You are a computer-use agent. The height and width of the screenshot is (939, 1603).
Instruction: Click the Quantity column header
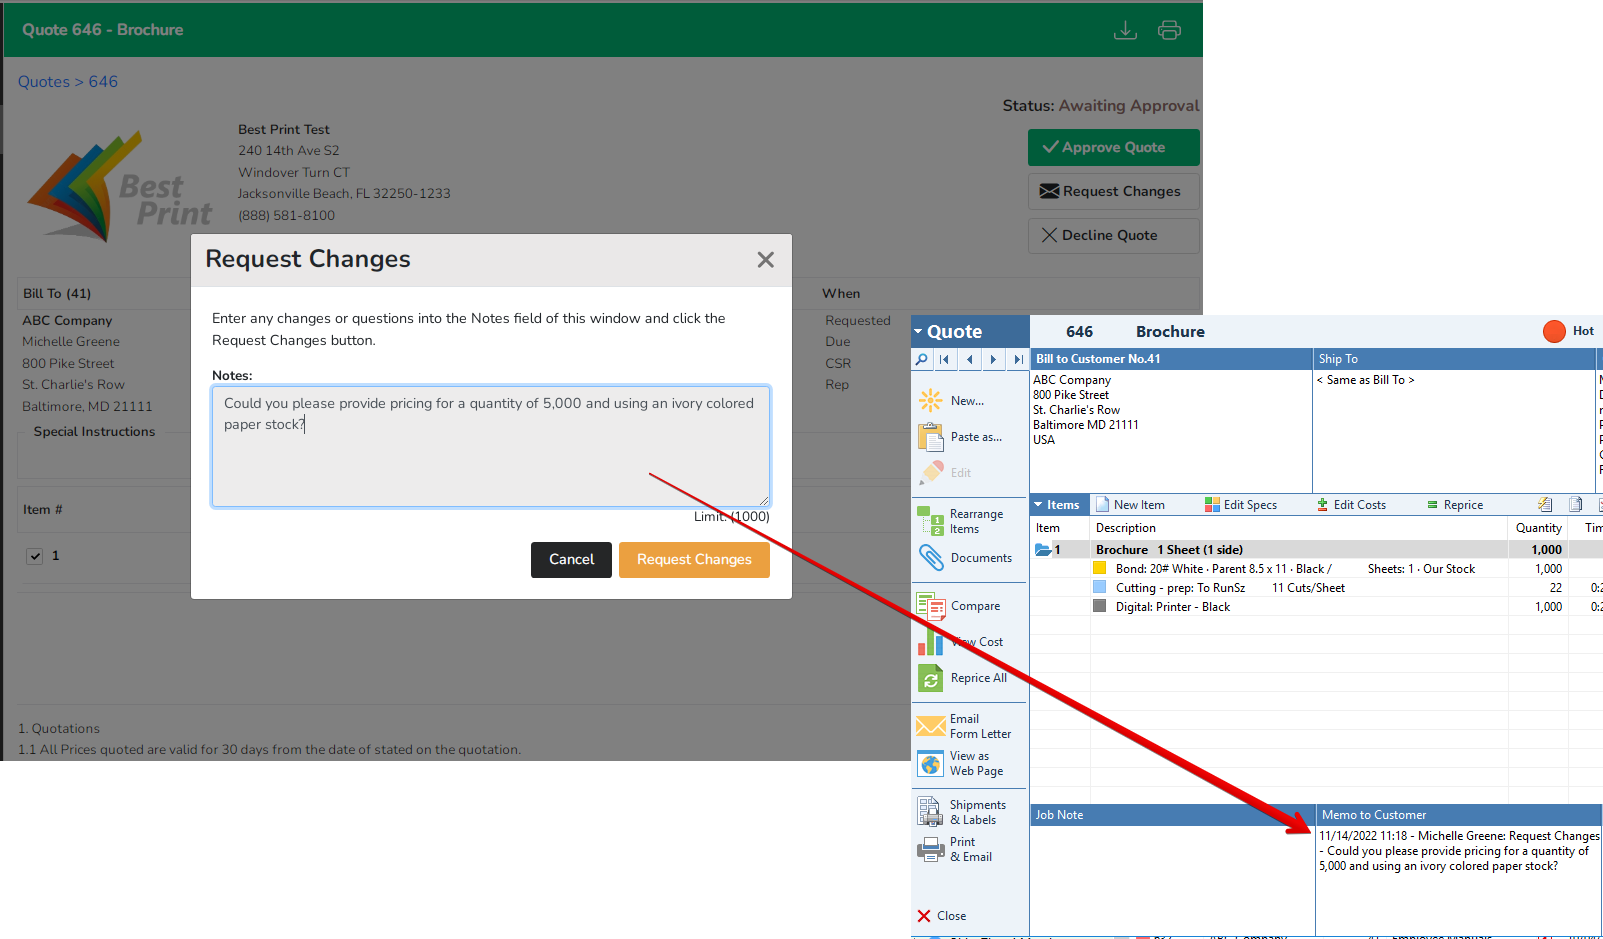click(1538, 528)
